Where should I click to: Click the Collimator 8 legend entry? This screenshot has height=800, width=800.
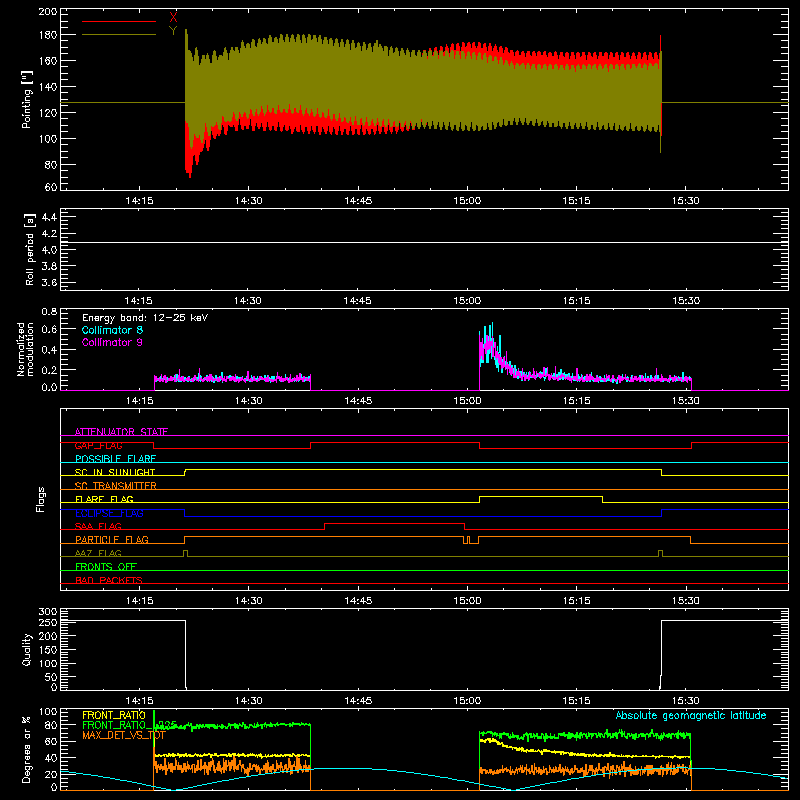[112, 330]
